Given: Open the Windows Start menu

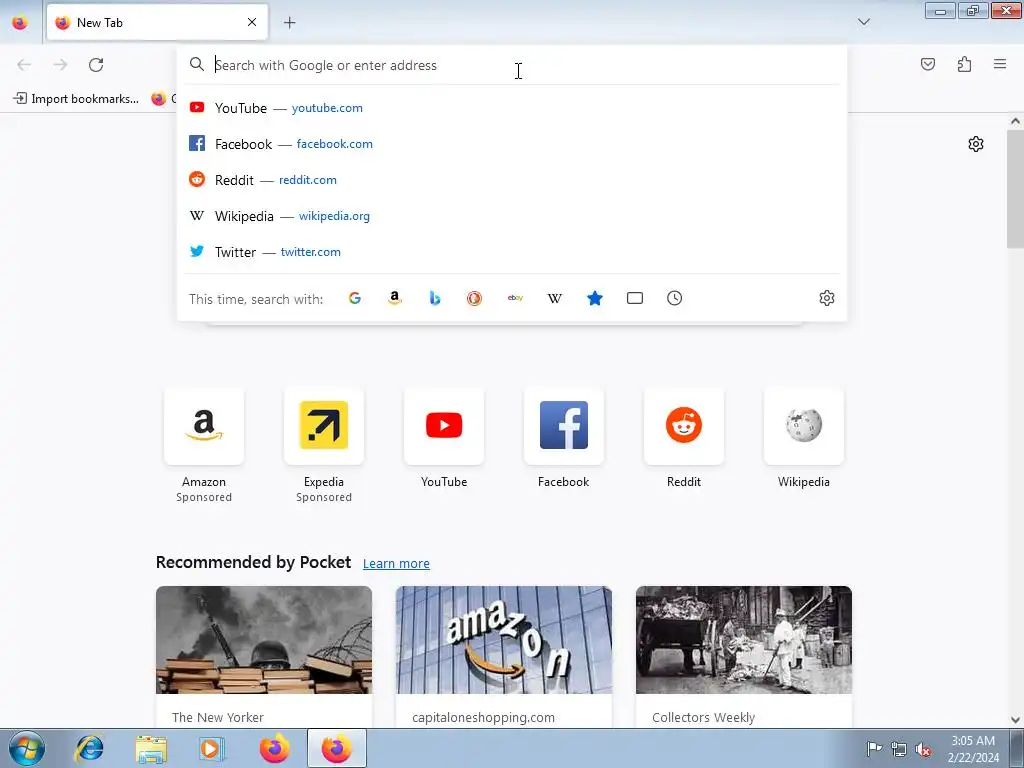Looking at the screenshot, I should click(27, 748).
